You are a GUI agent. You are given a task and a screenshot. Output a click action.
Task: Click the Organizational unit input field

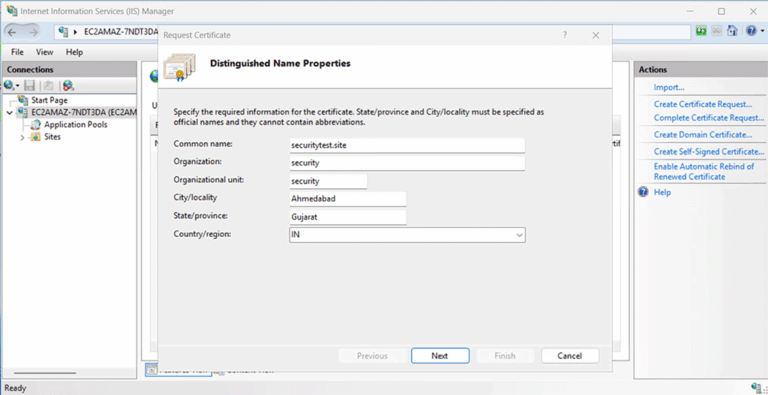coord(328,181)
